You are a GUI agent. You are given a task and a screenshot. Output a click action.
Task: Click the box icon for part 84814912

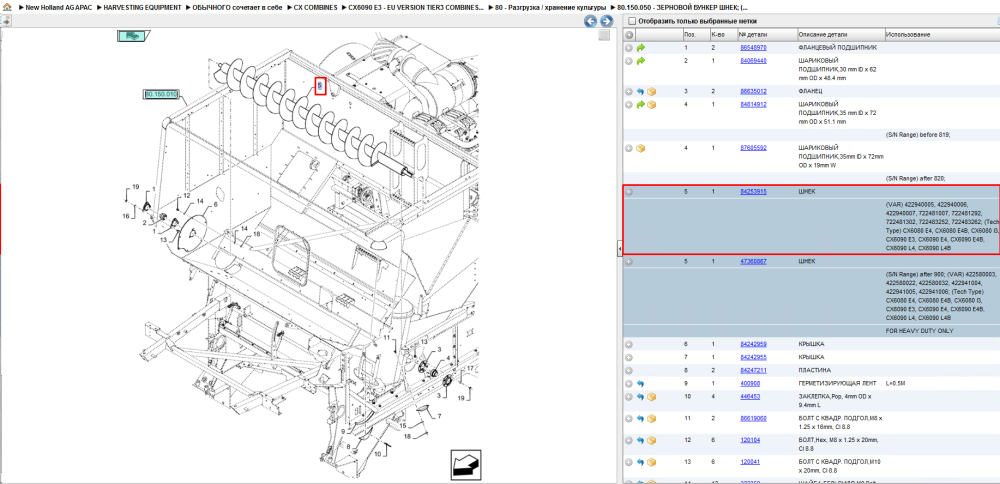pos(652,105)
